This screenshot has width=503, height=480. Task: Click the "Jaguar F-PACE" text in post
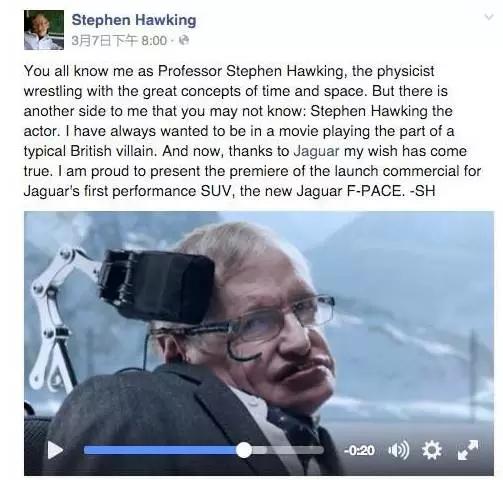point(349,191)
